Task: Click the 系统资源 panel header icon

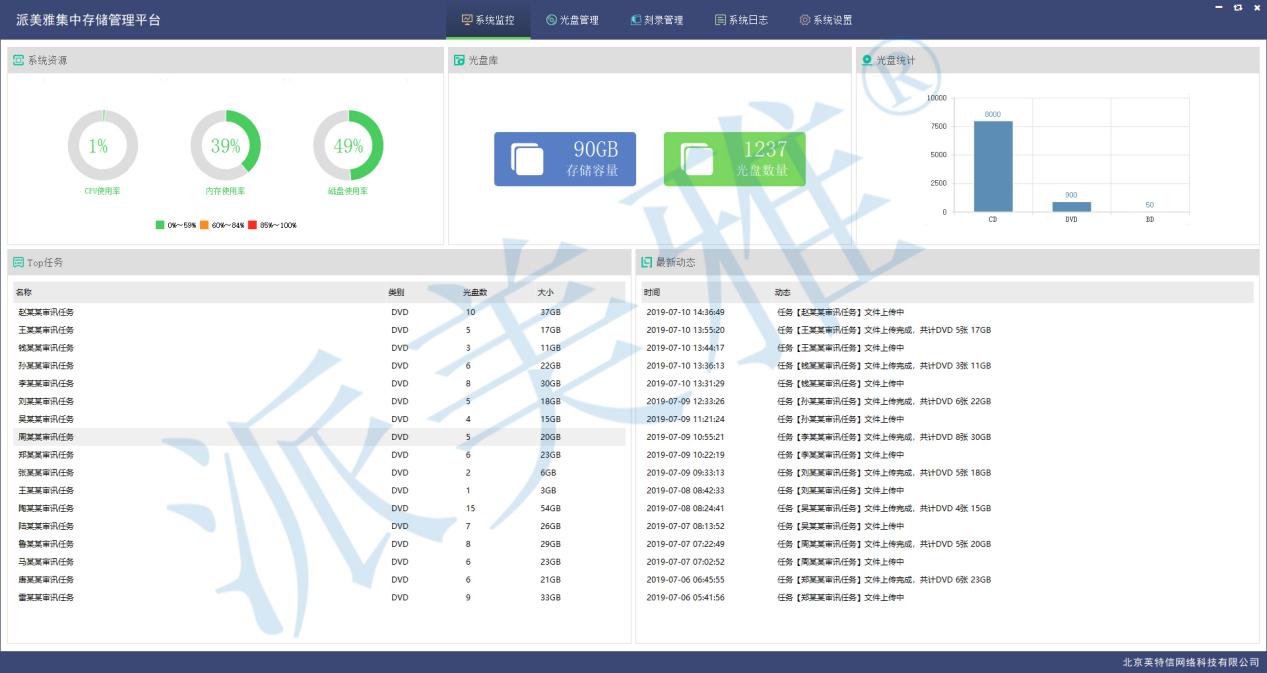Action: (x=18, y=60)
